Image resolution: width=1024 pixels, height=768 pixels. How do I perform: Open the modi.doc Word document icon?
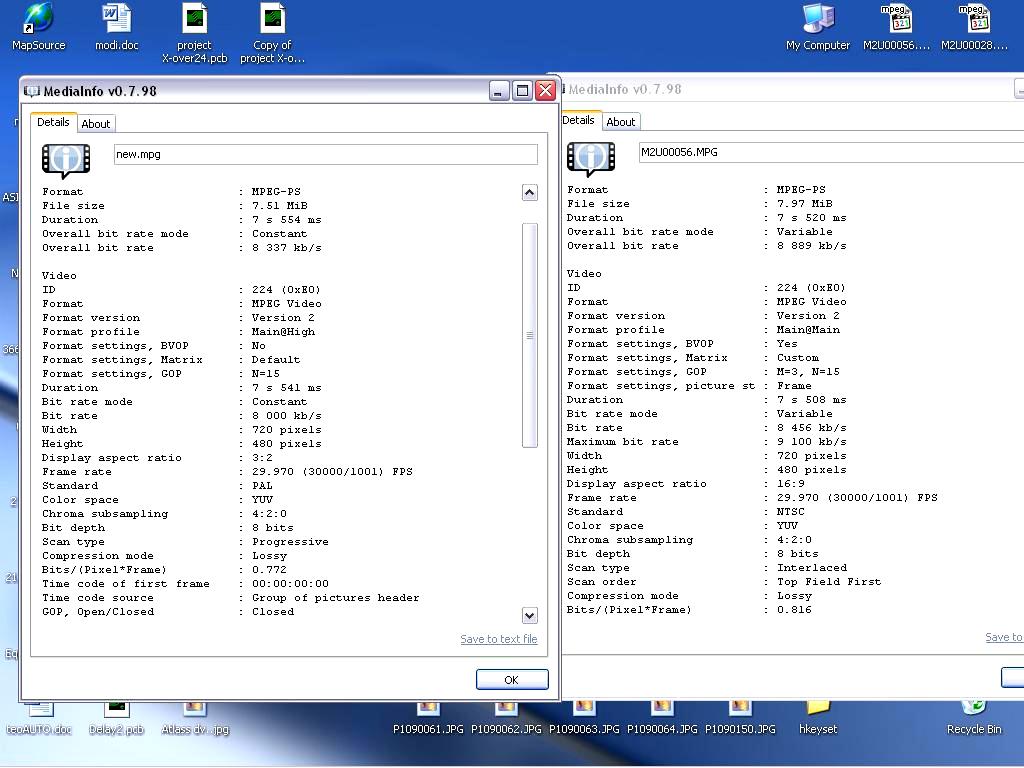point(117,20)
